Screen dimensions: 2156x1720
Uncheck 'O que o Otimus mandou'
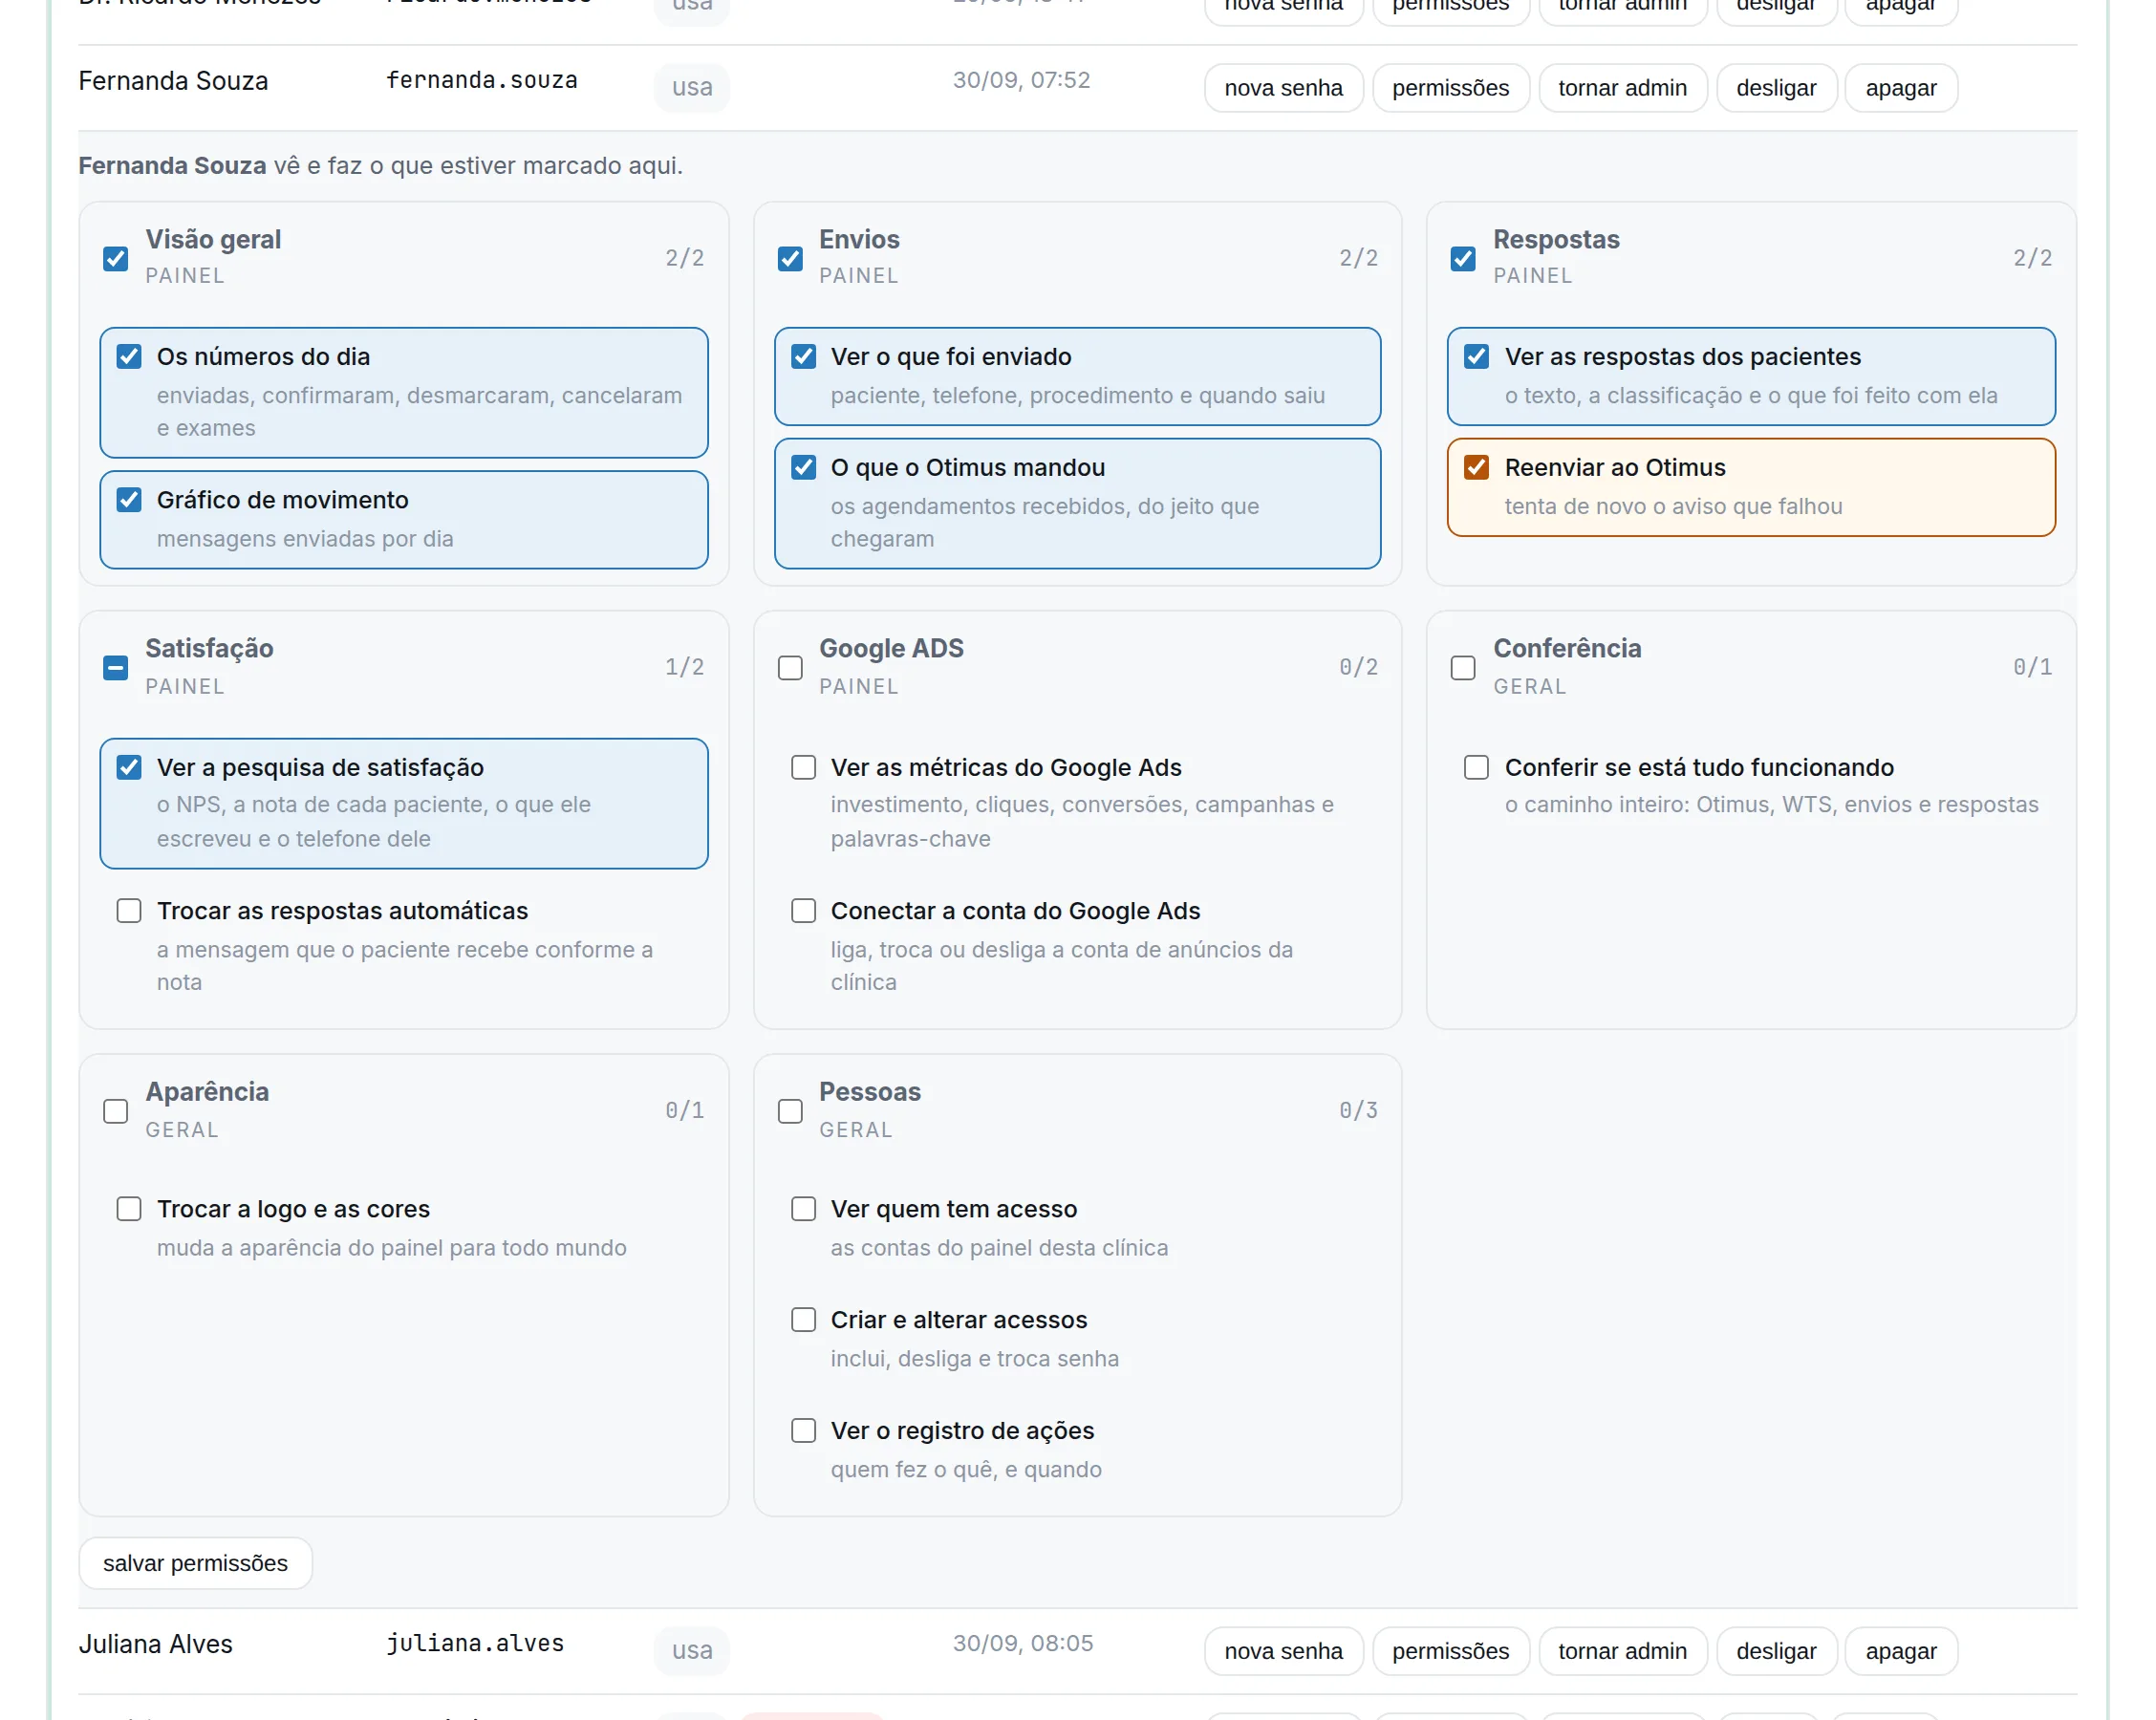point(803,468)
